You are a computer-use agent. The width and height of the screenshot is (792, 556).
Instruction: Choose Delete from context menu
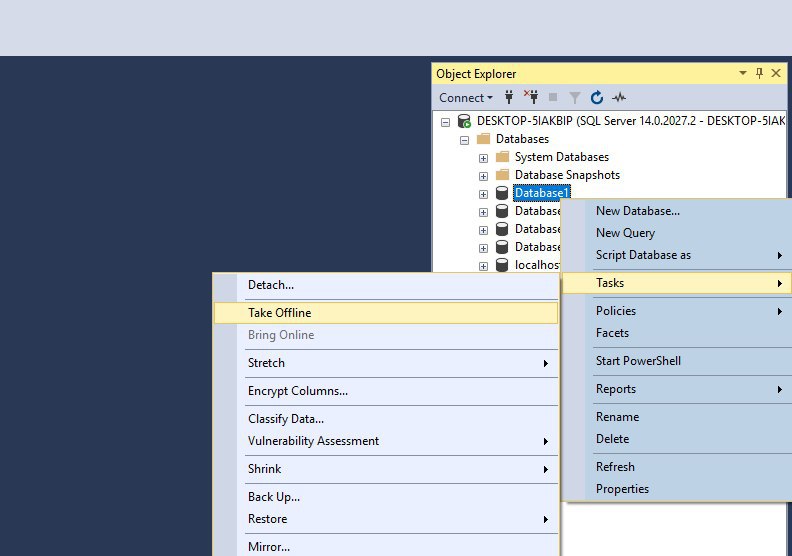coord(676,439)
